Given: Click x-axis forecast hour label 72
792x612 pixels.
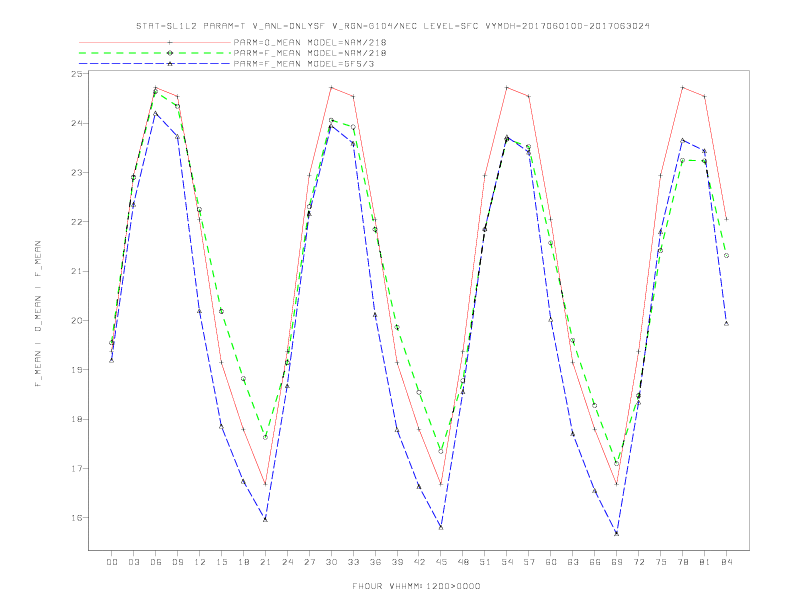Looking at the screenshot, I should click(639, 562).
